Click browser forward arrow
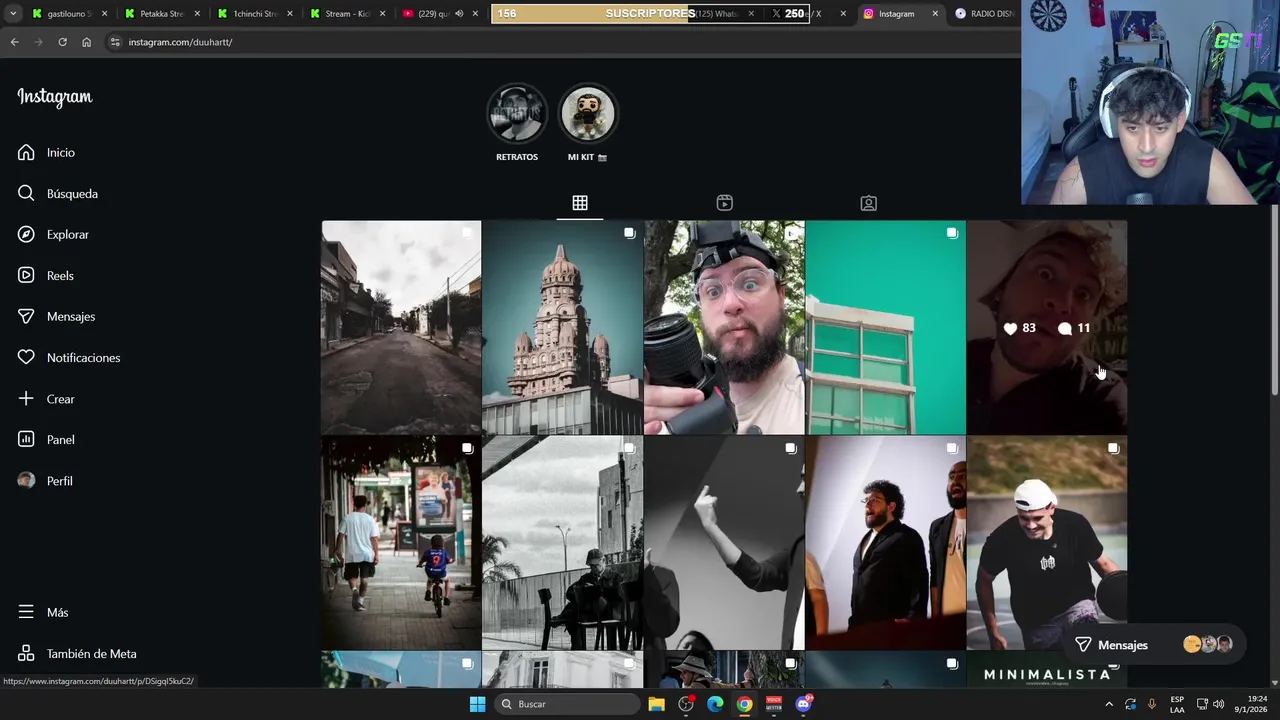Screen dimensions: 1280x720 (x=38, y=42)
